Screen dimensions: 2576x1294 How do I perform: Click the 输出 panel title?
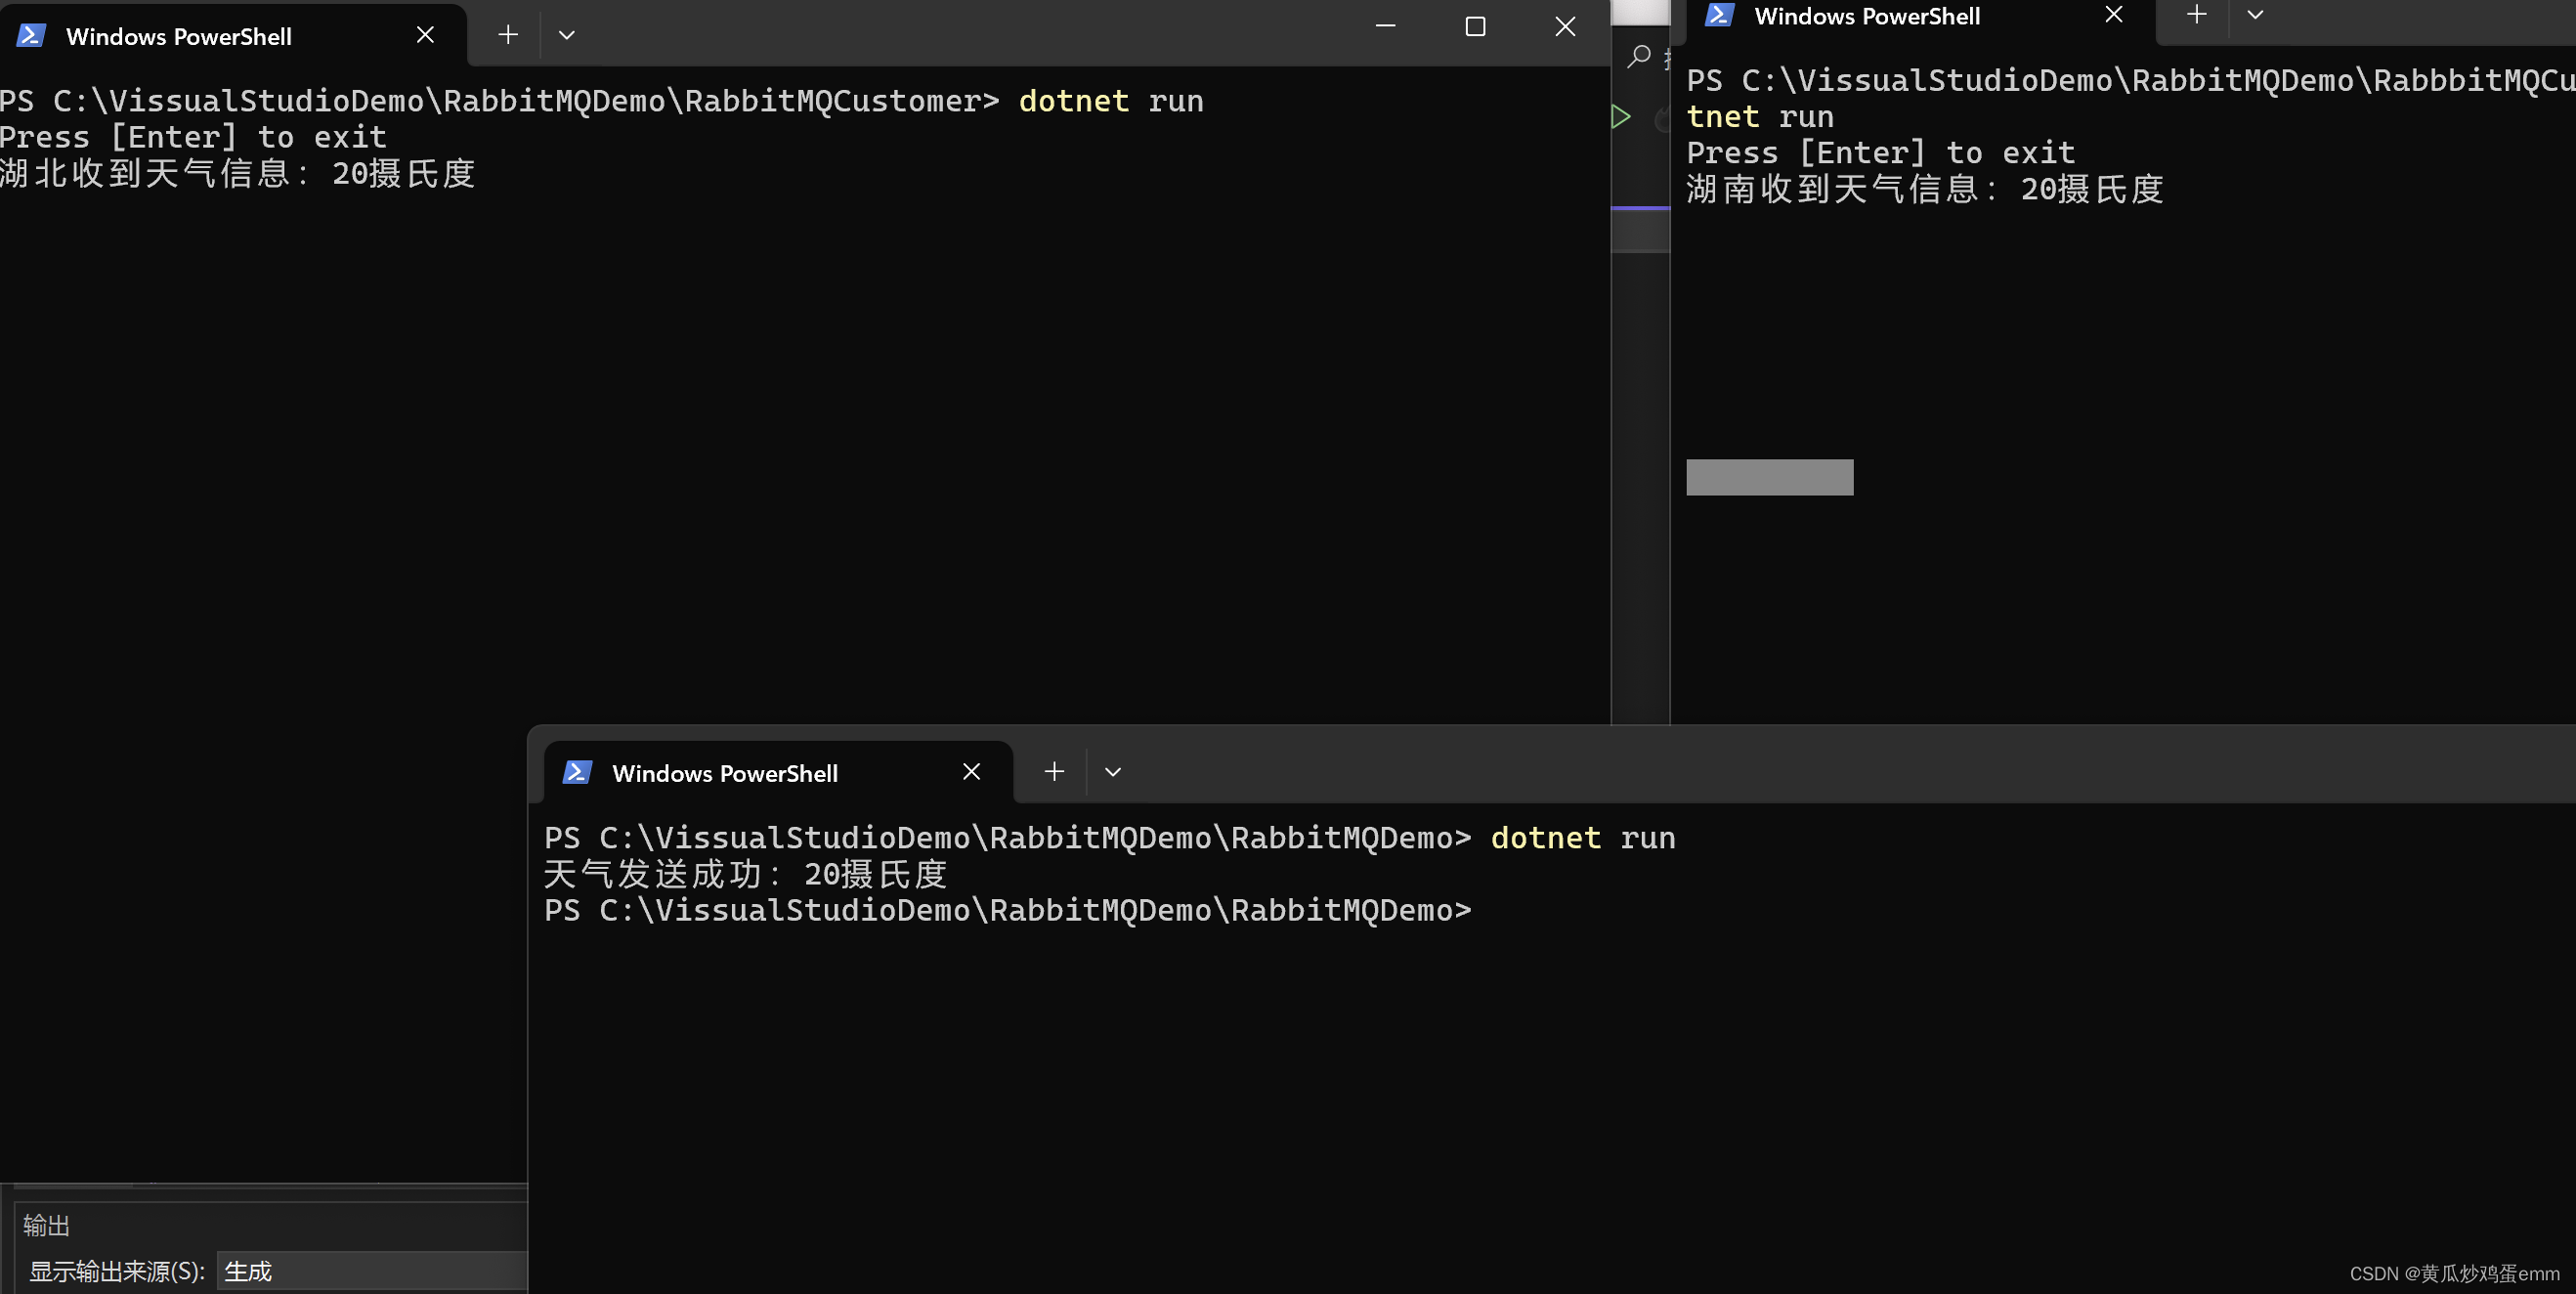tap(47, 1225)
